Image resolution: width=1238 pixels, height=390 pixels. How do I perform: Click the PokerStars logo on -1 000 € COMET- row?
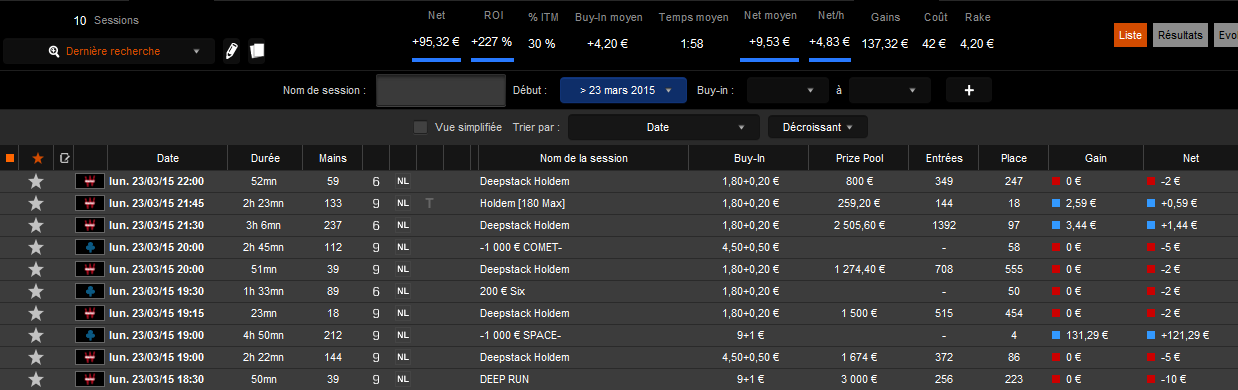(x=90, y=247)
